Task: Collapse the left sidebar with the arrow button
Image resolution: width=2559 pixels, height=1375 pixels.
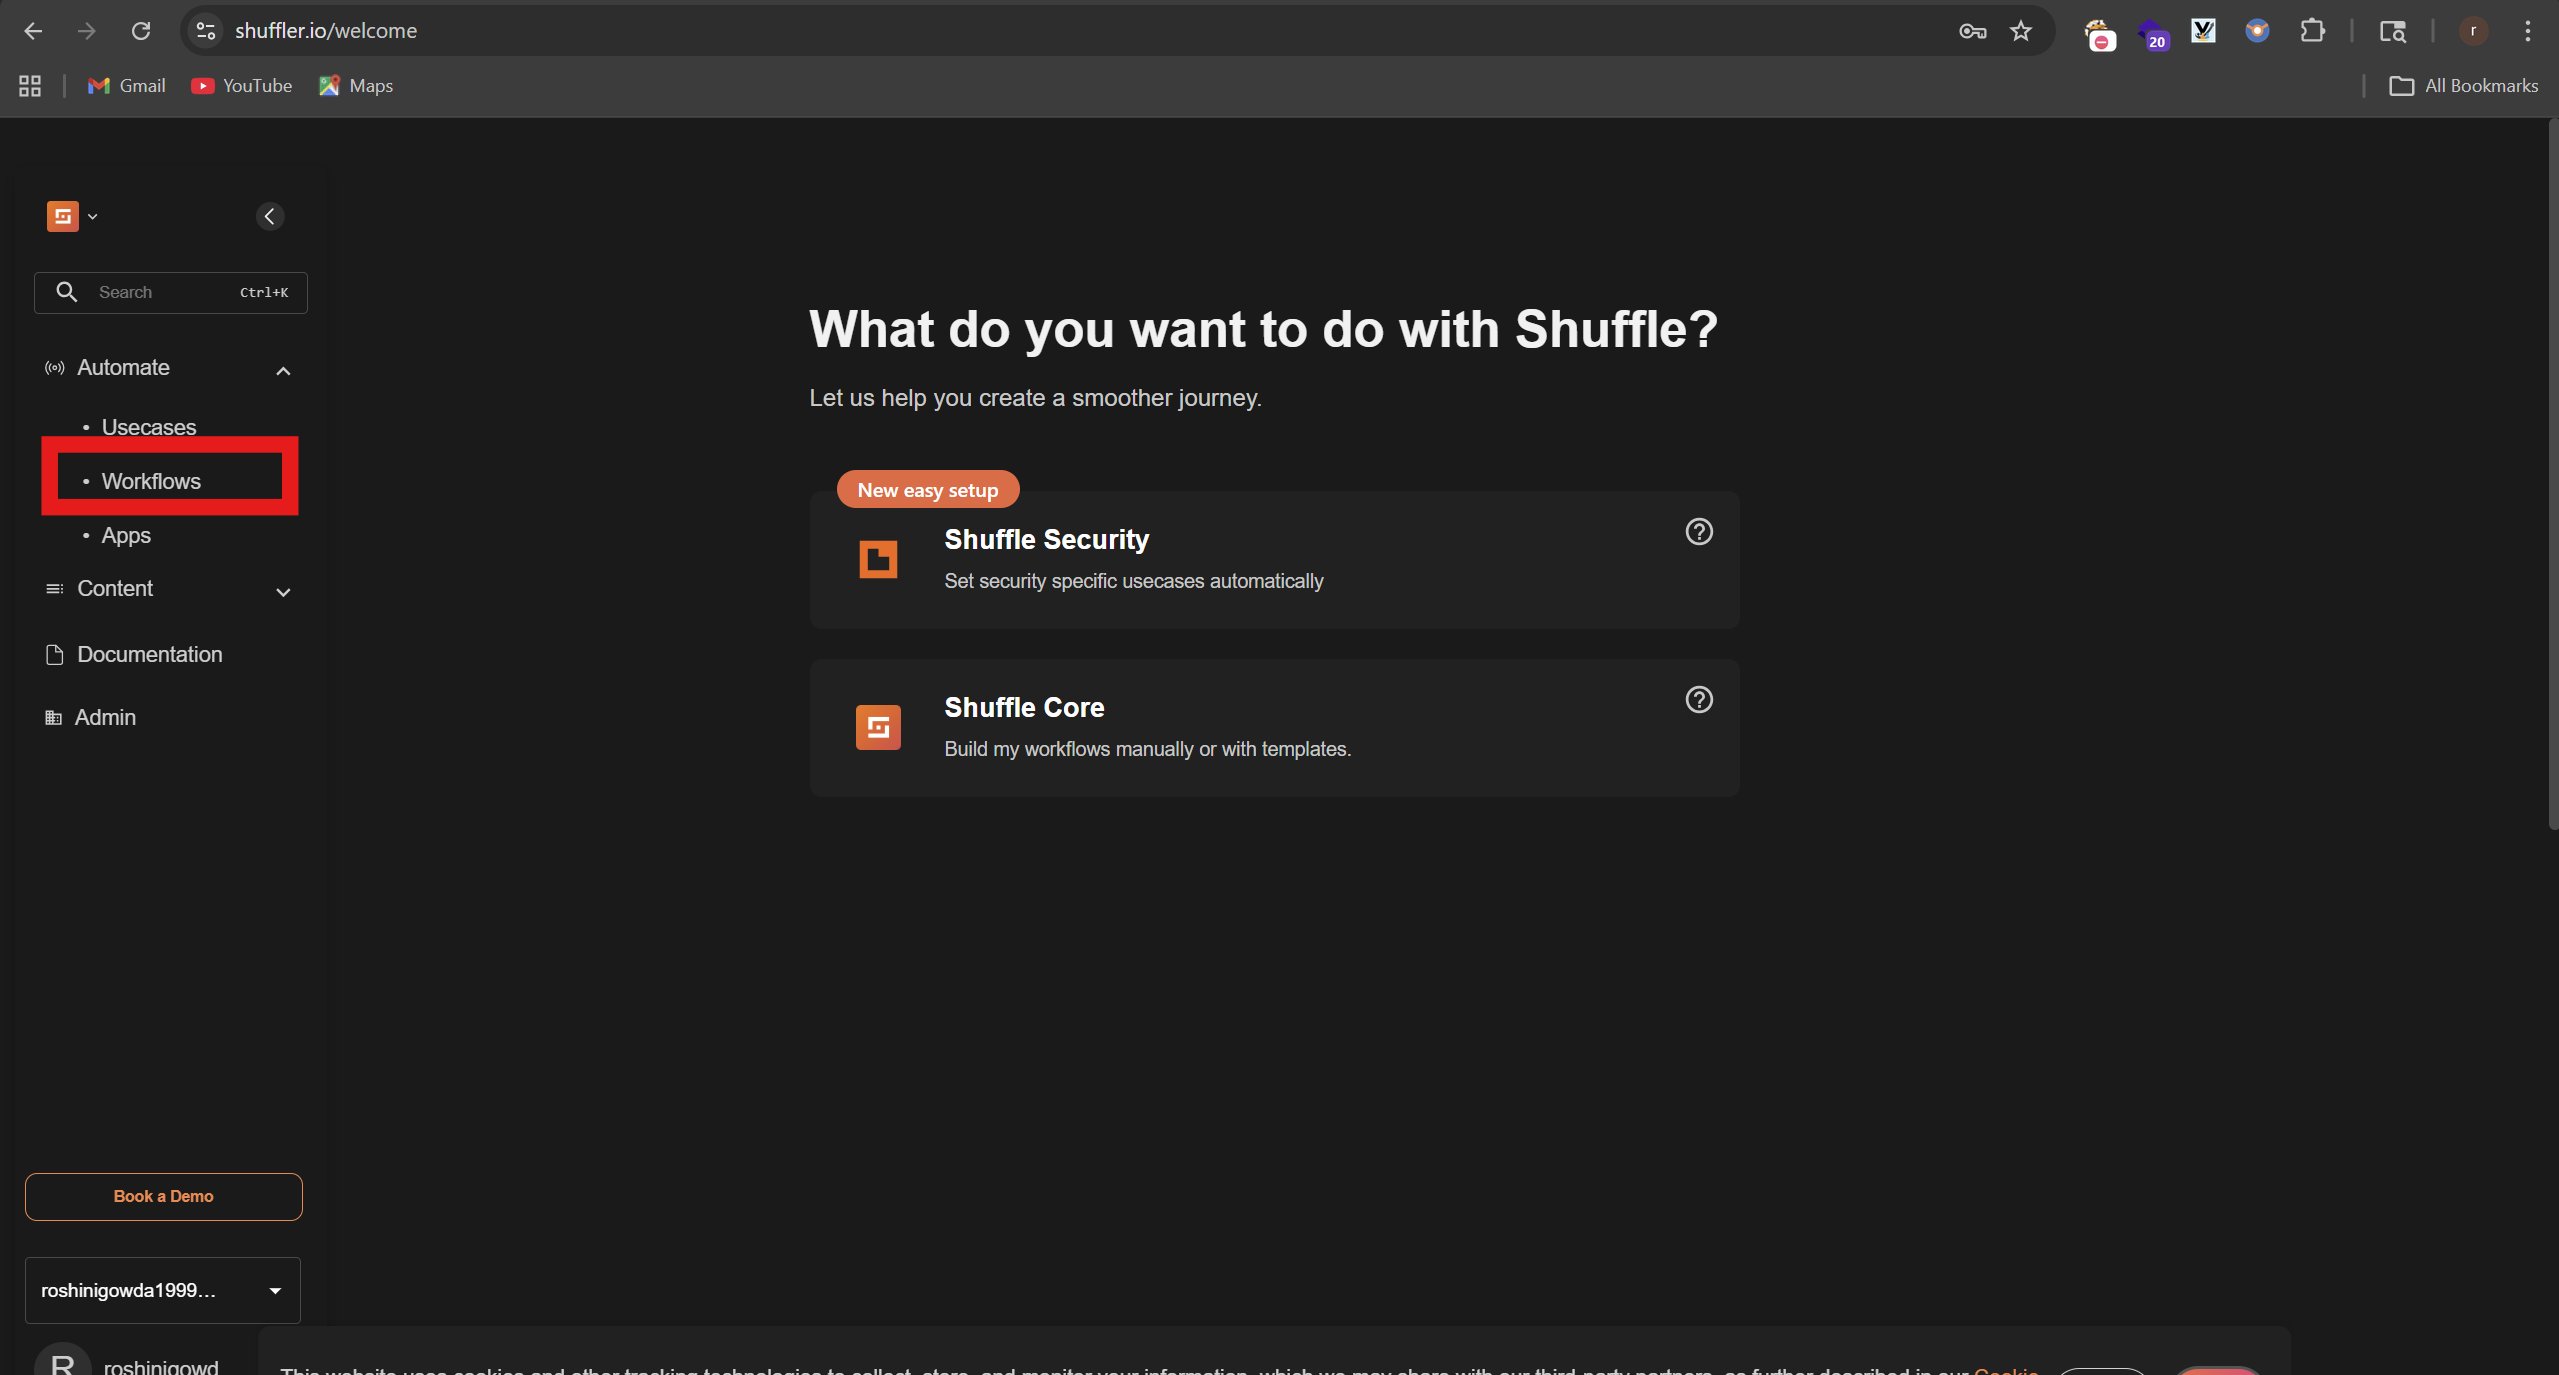Action: click(x=270, y=216)
